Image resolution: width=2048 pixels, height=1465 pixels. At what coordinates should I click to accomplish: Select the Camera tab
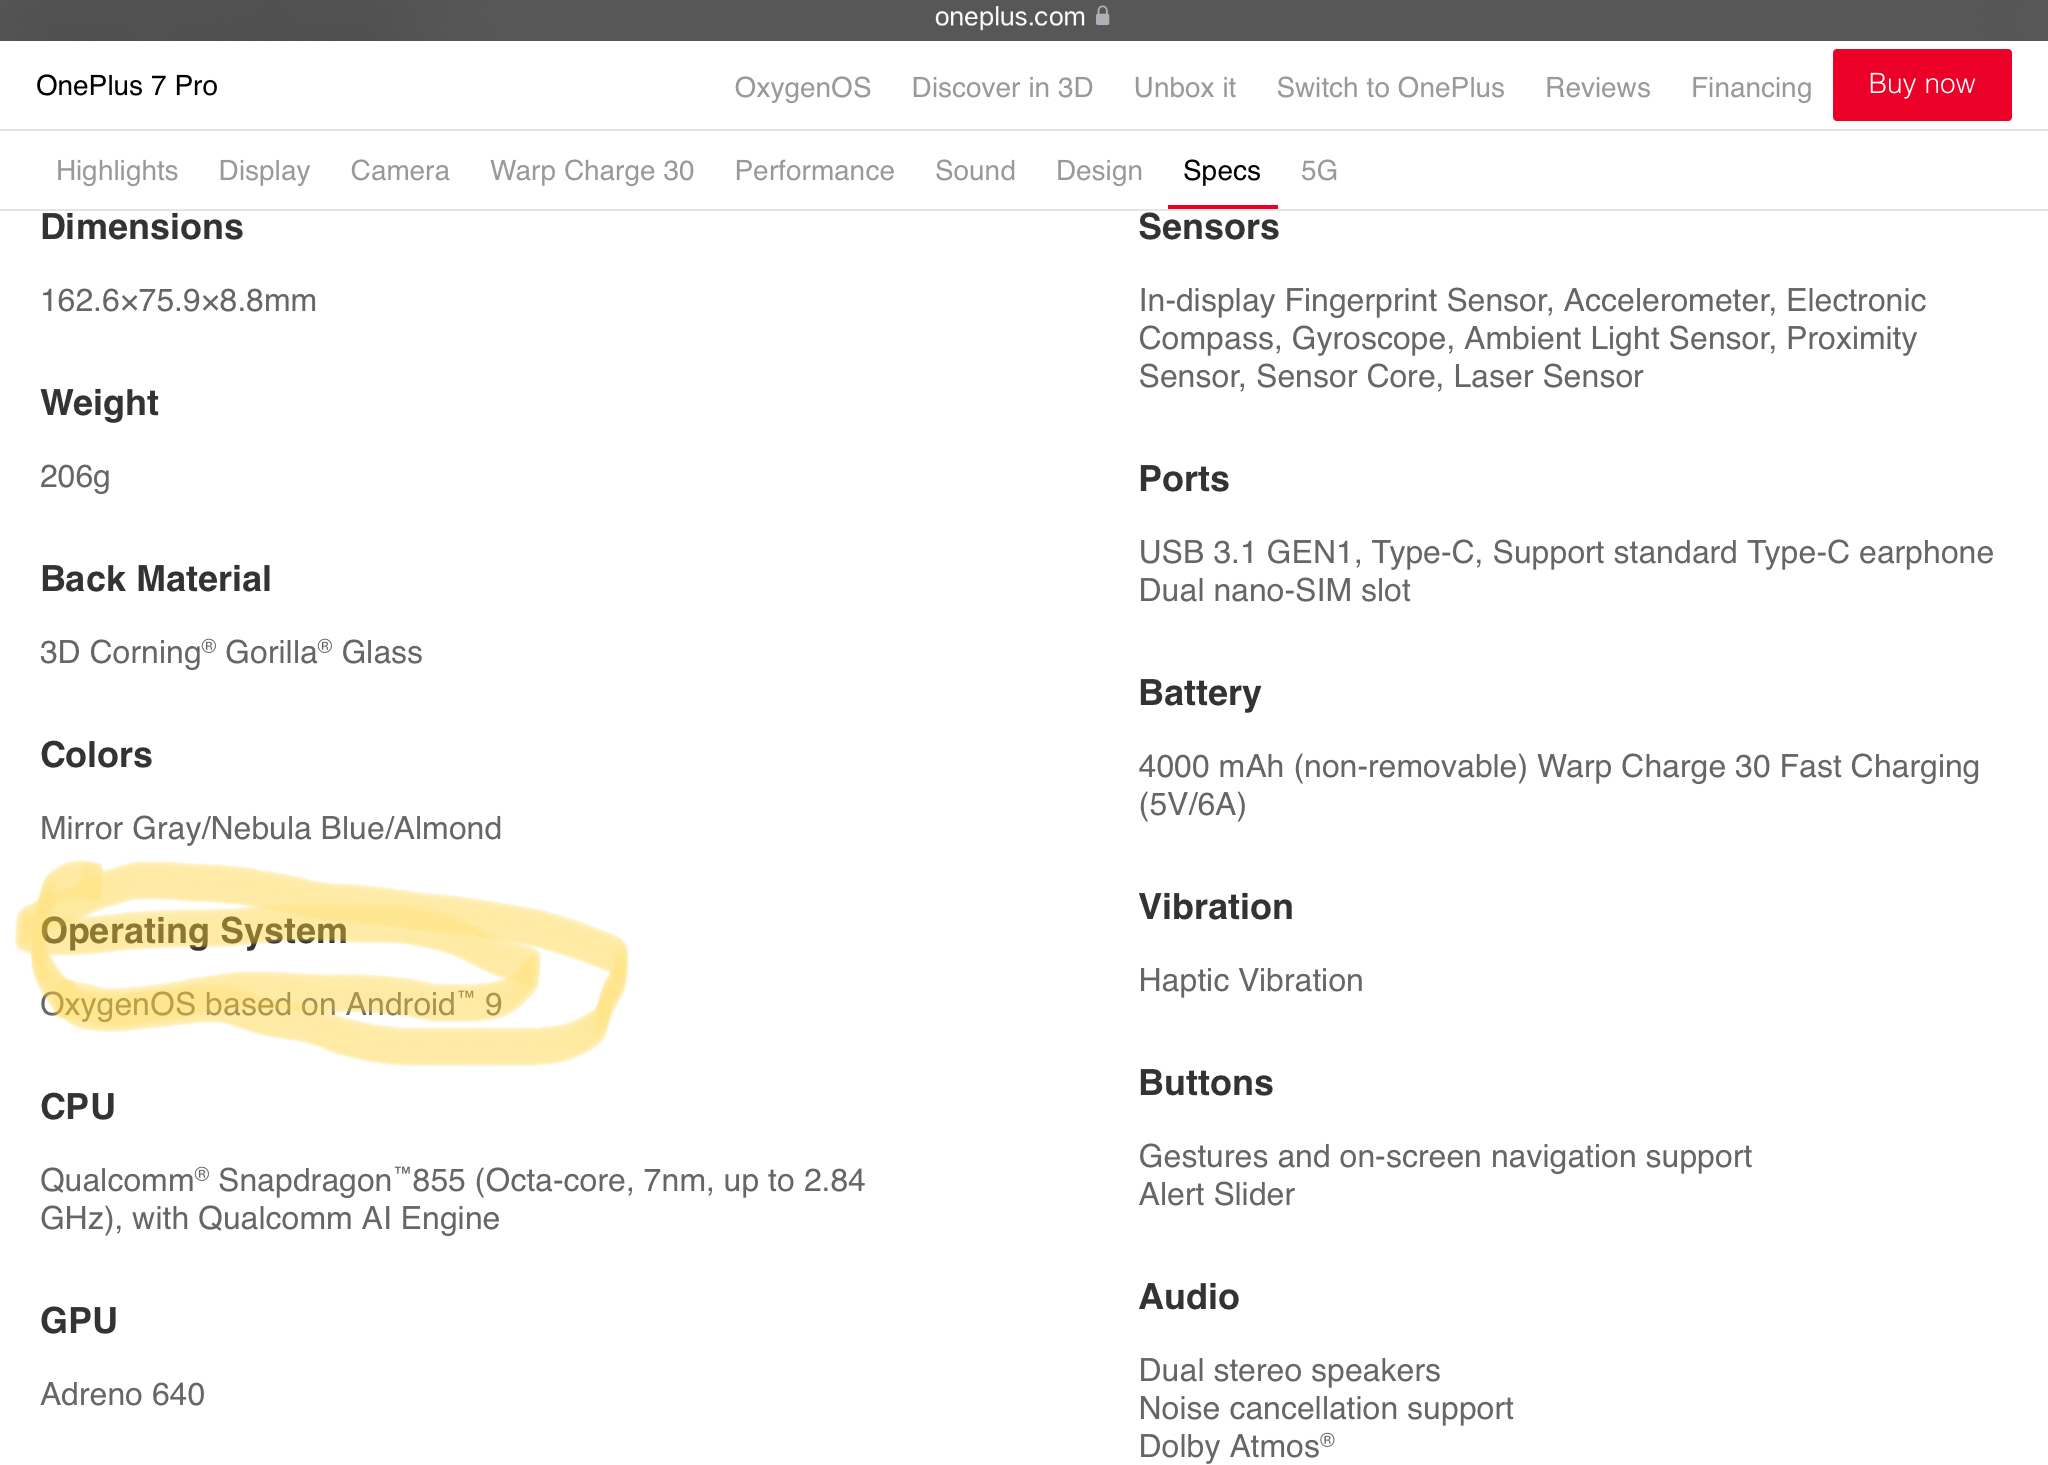point(400,171)
